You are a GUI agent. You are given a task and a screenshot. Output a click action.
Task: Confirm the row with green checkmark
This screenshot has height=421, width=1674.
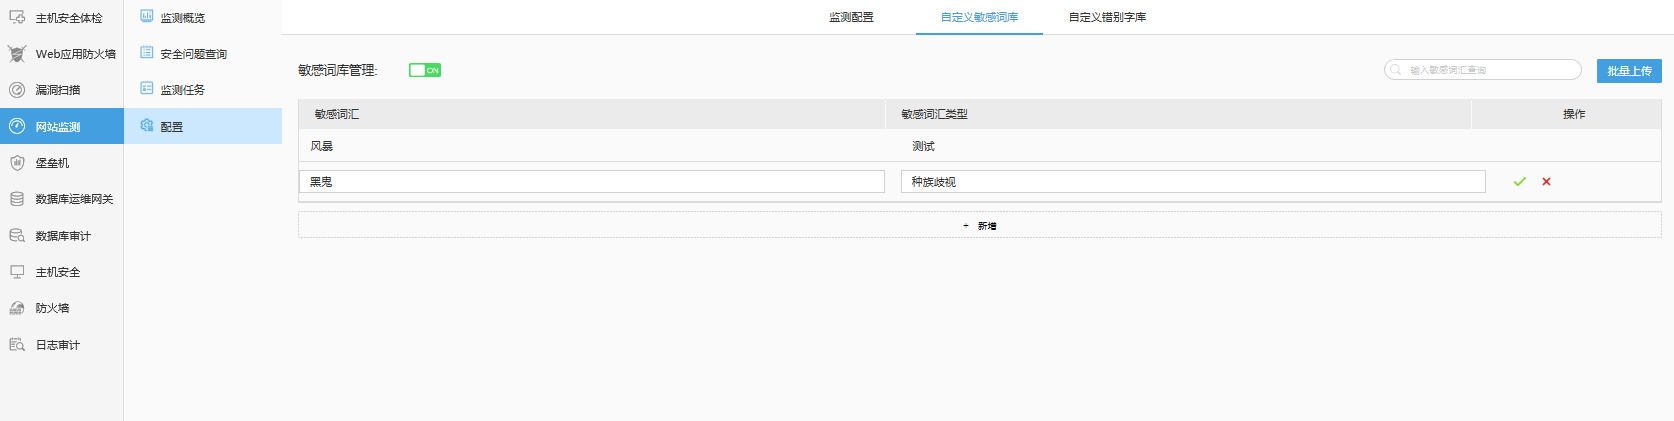click(1519, 182)
